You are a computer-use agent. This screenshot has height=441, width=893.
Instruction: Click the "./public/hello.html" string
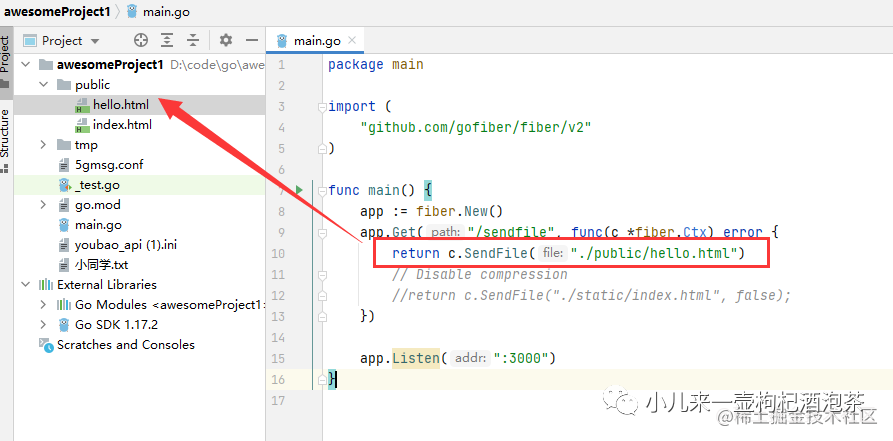click(x=654, y=253)
